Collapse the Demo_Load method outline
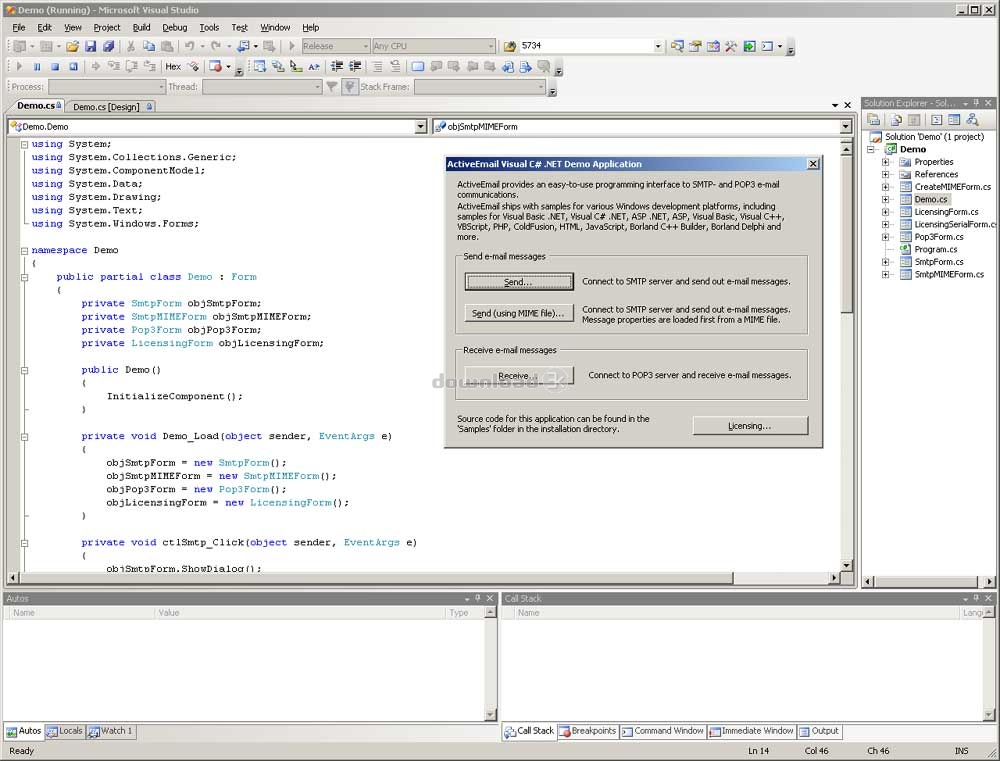The image size is (1000, 761). (x=24, y=437)
